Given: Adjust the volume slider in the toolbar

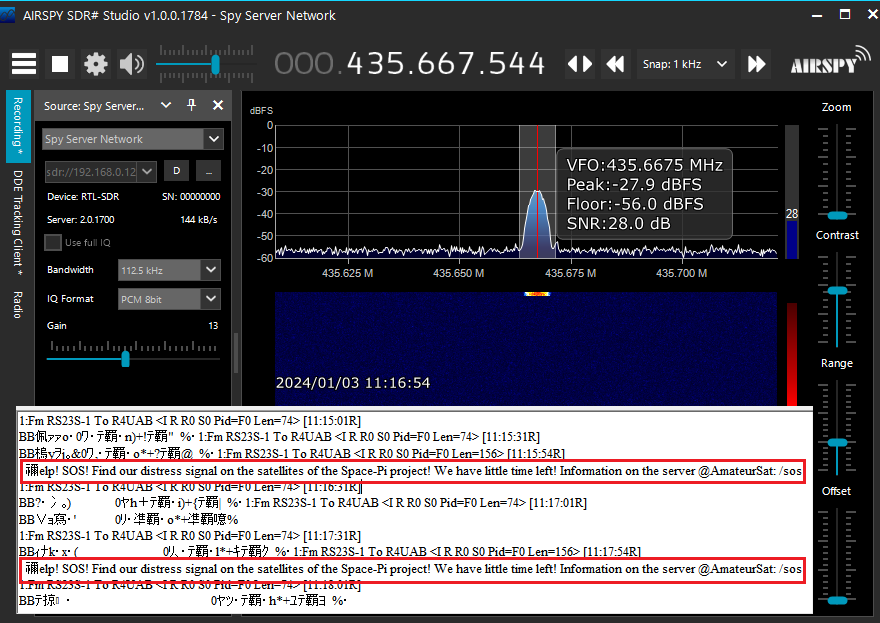Looking at the screenshot, I should click(x=215, y=65).
